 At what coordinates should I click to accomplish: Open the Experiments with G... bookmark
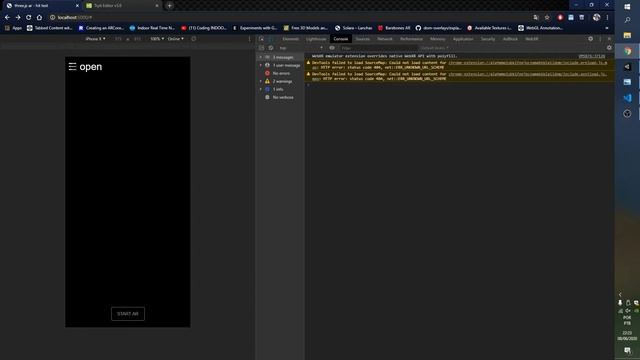pos(255,28)
